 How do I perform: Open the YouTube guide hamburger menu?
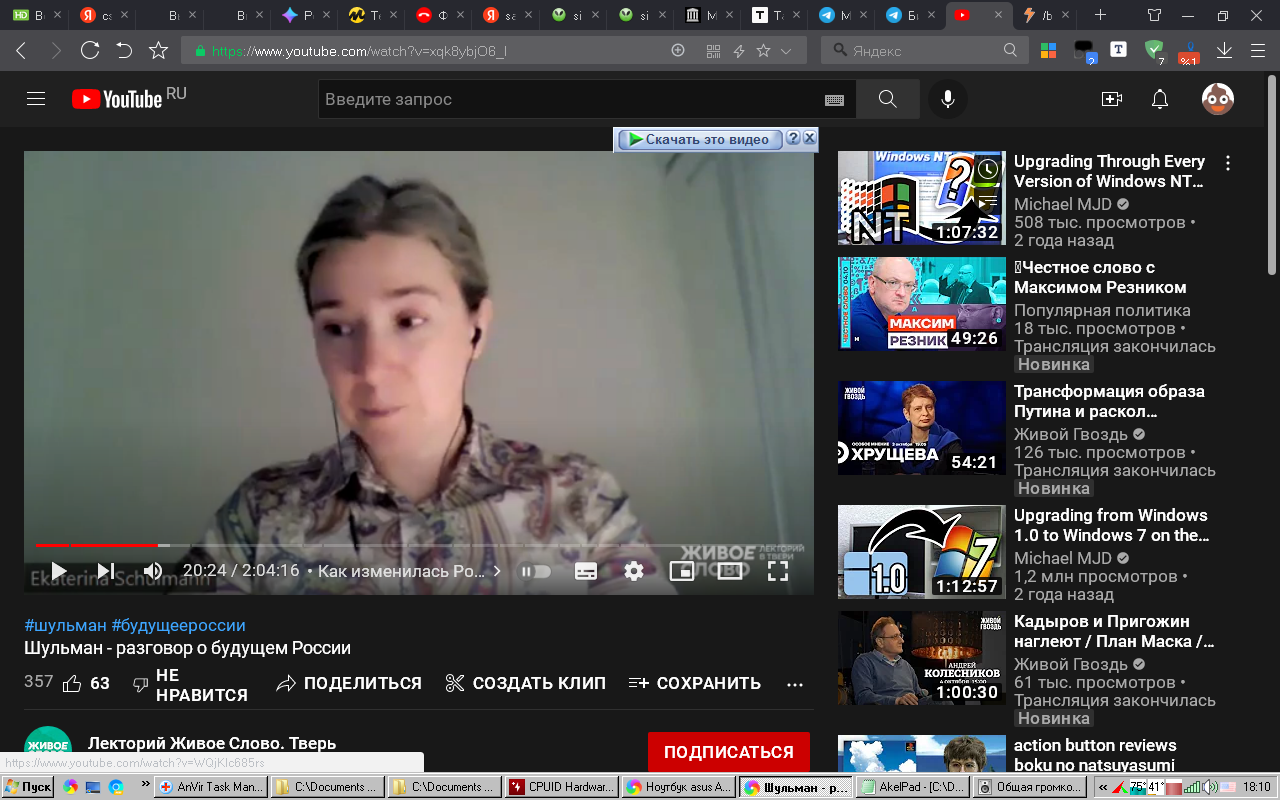[x=36, y=99]
